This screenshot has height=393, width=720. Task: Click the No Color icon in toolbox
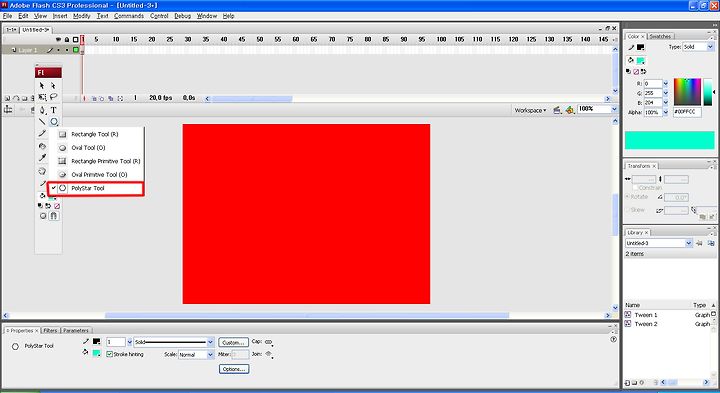point(57,206)
